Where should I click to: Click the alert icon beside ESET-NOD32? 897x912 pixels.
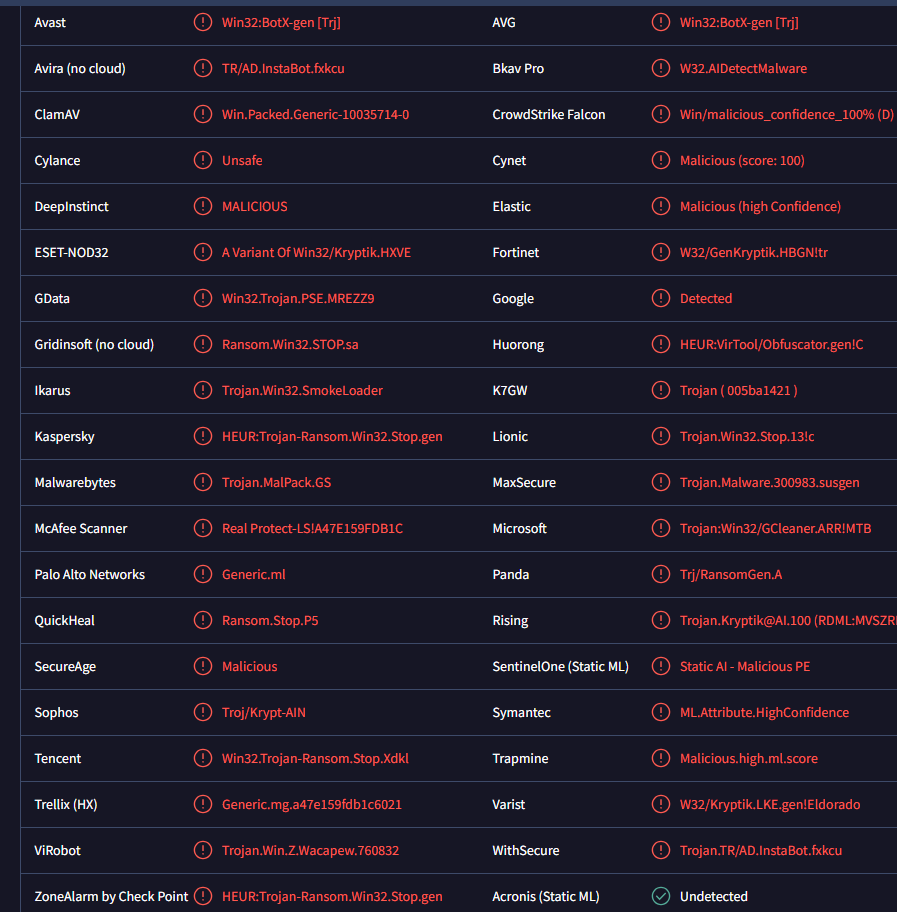coord(203,253)
